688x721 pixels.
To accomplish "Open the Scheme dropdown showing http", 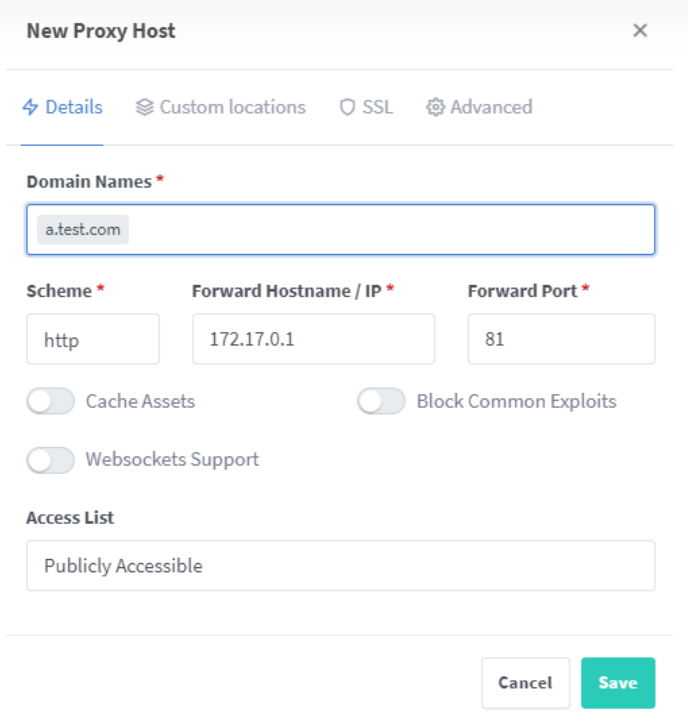I will pyautogui.click(x=93, y=339).
